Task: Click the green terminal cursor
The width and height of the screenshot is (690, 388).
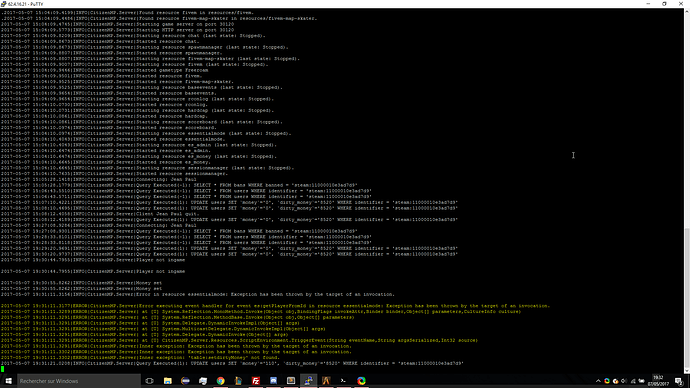Action: [x=3, y=369]
